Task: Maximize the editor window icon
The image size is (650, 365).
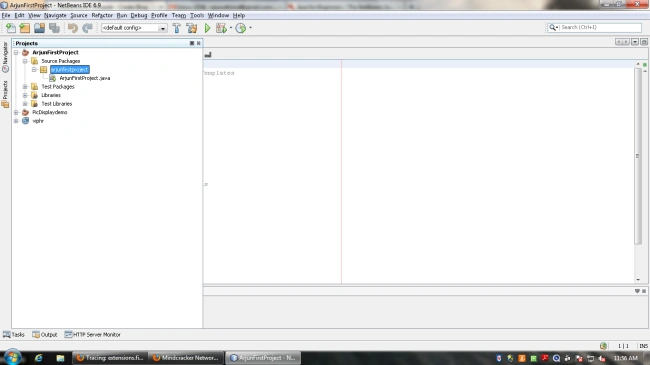Action: 644,42
